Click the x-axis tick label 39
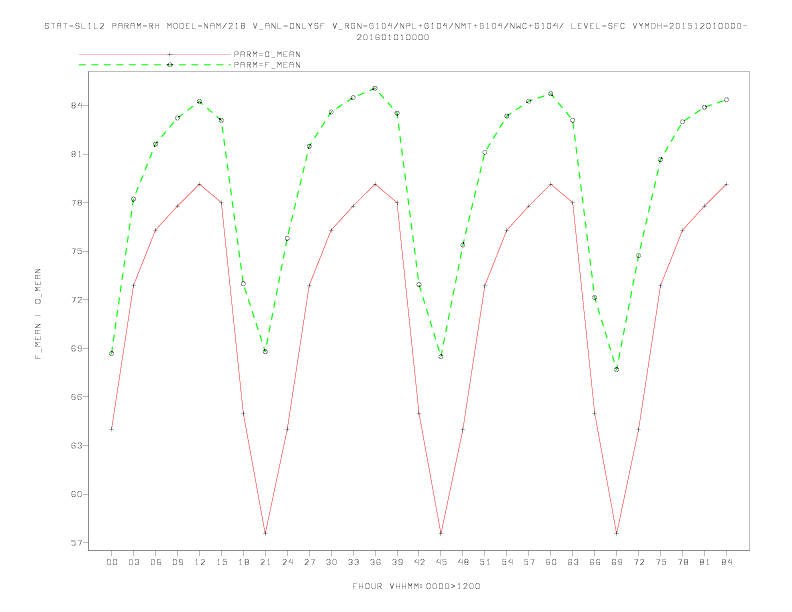This screenshot has height=612, width=792. point(397,562)
